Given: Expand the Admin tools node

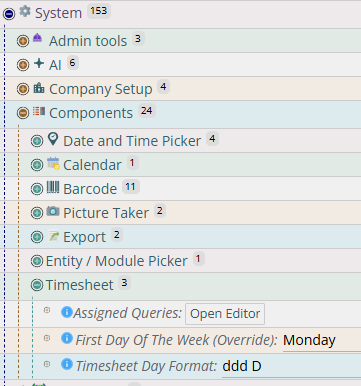Looking at the screenshot, I should pyautogui.click(x=23, y=41).
